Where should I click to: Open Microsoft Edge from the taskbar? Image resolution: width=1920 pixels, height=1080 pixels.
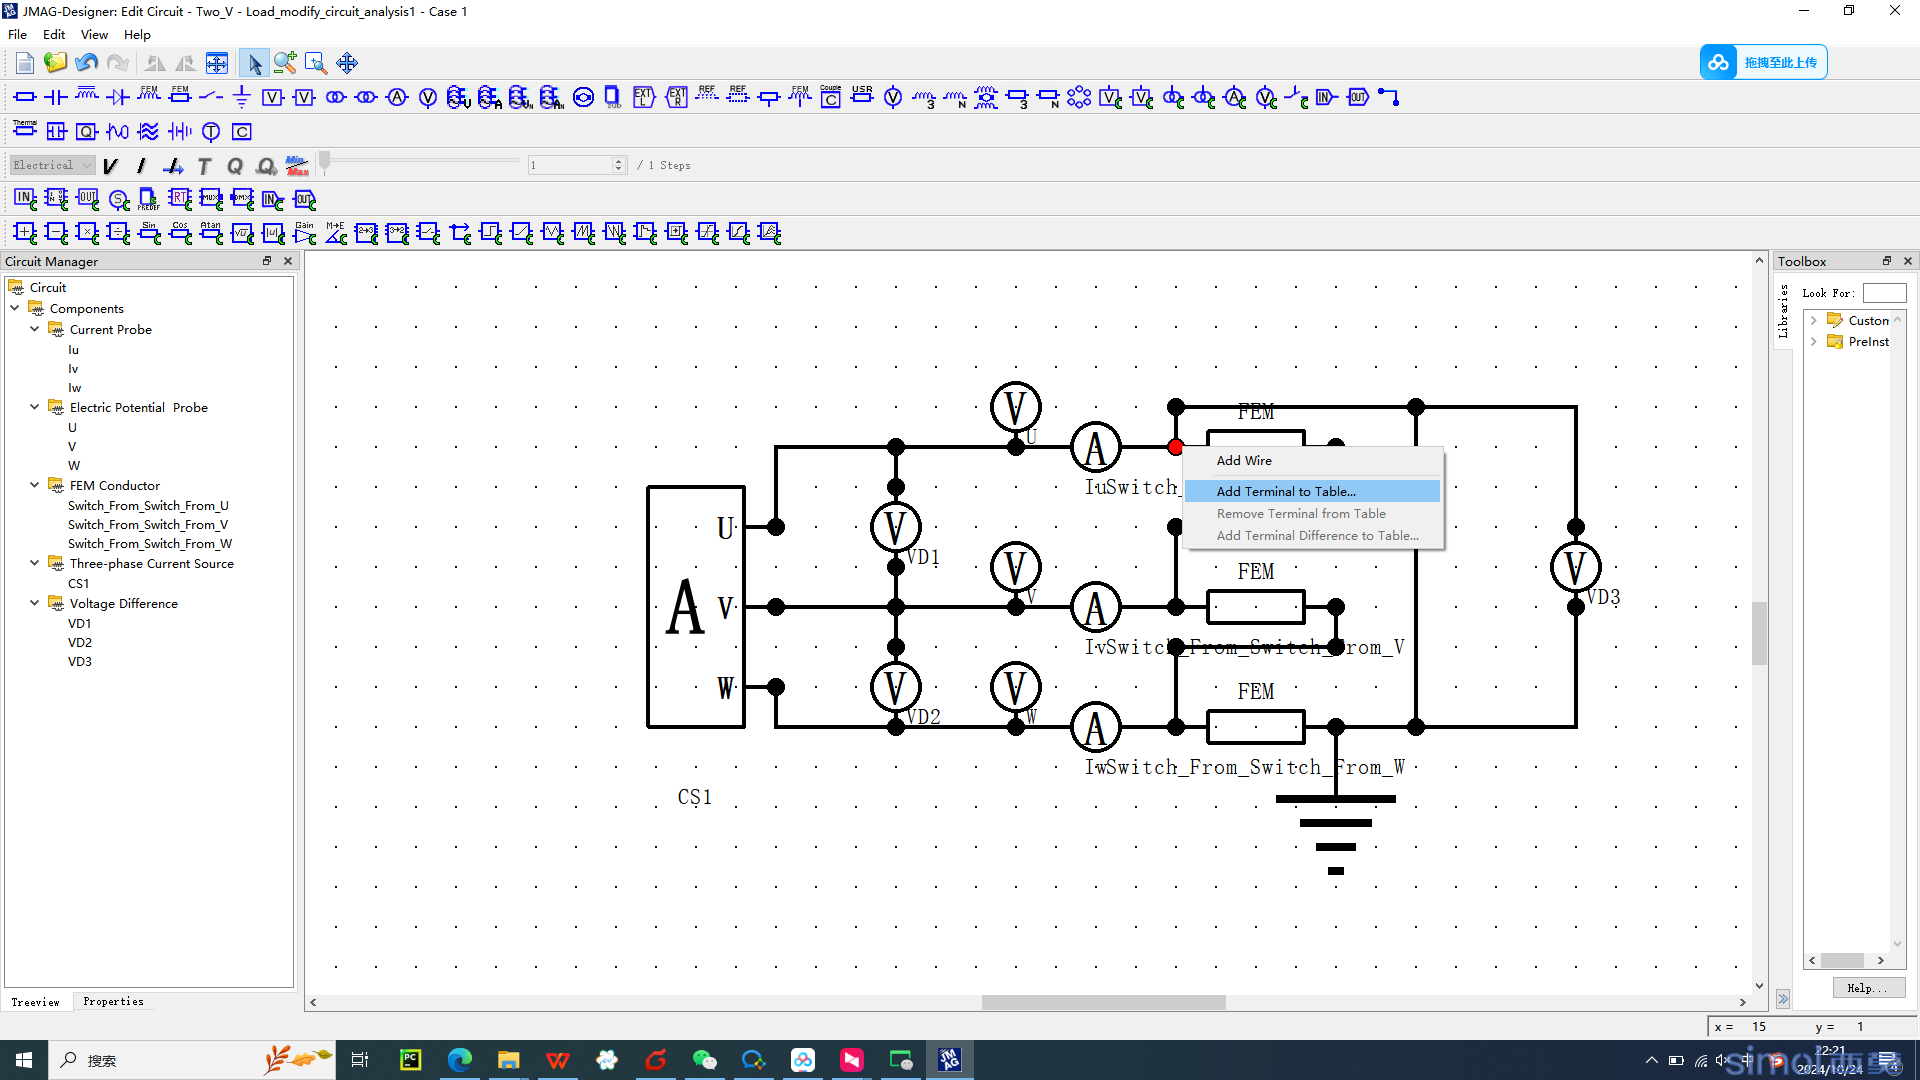pyautogui.click(x=459, y=1060)
